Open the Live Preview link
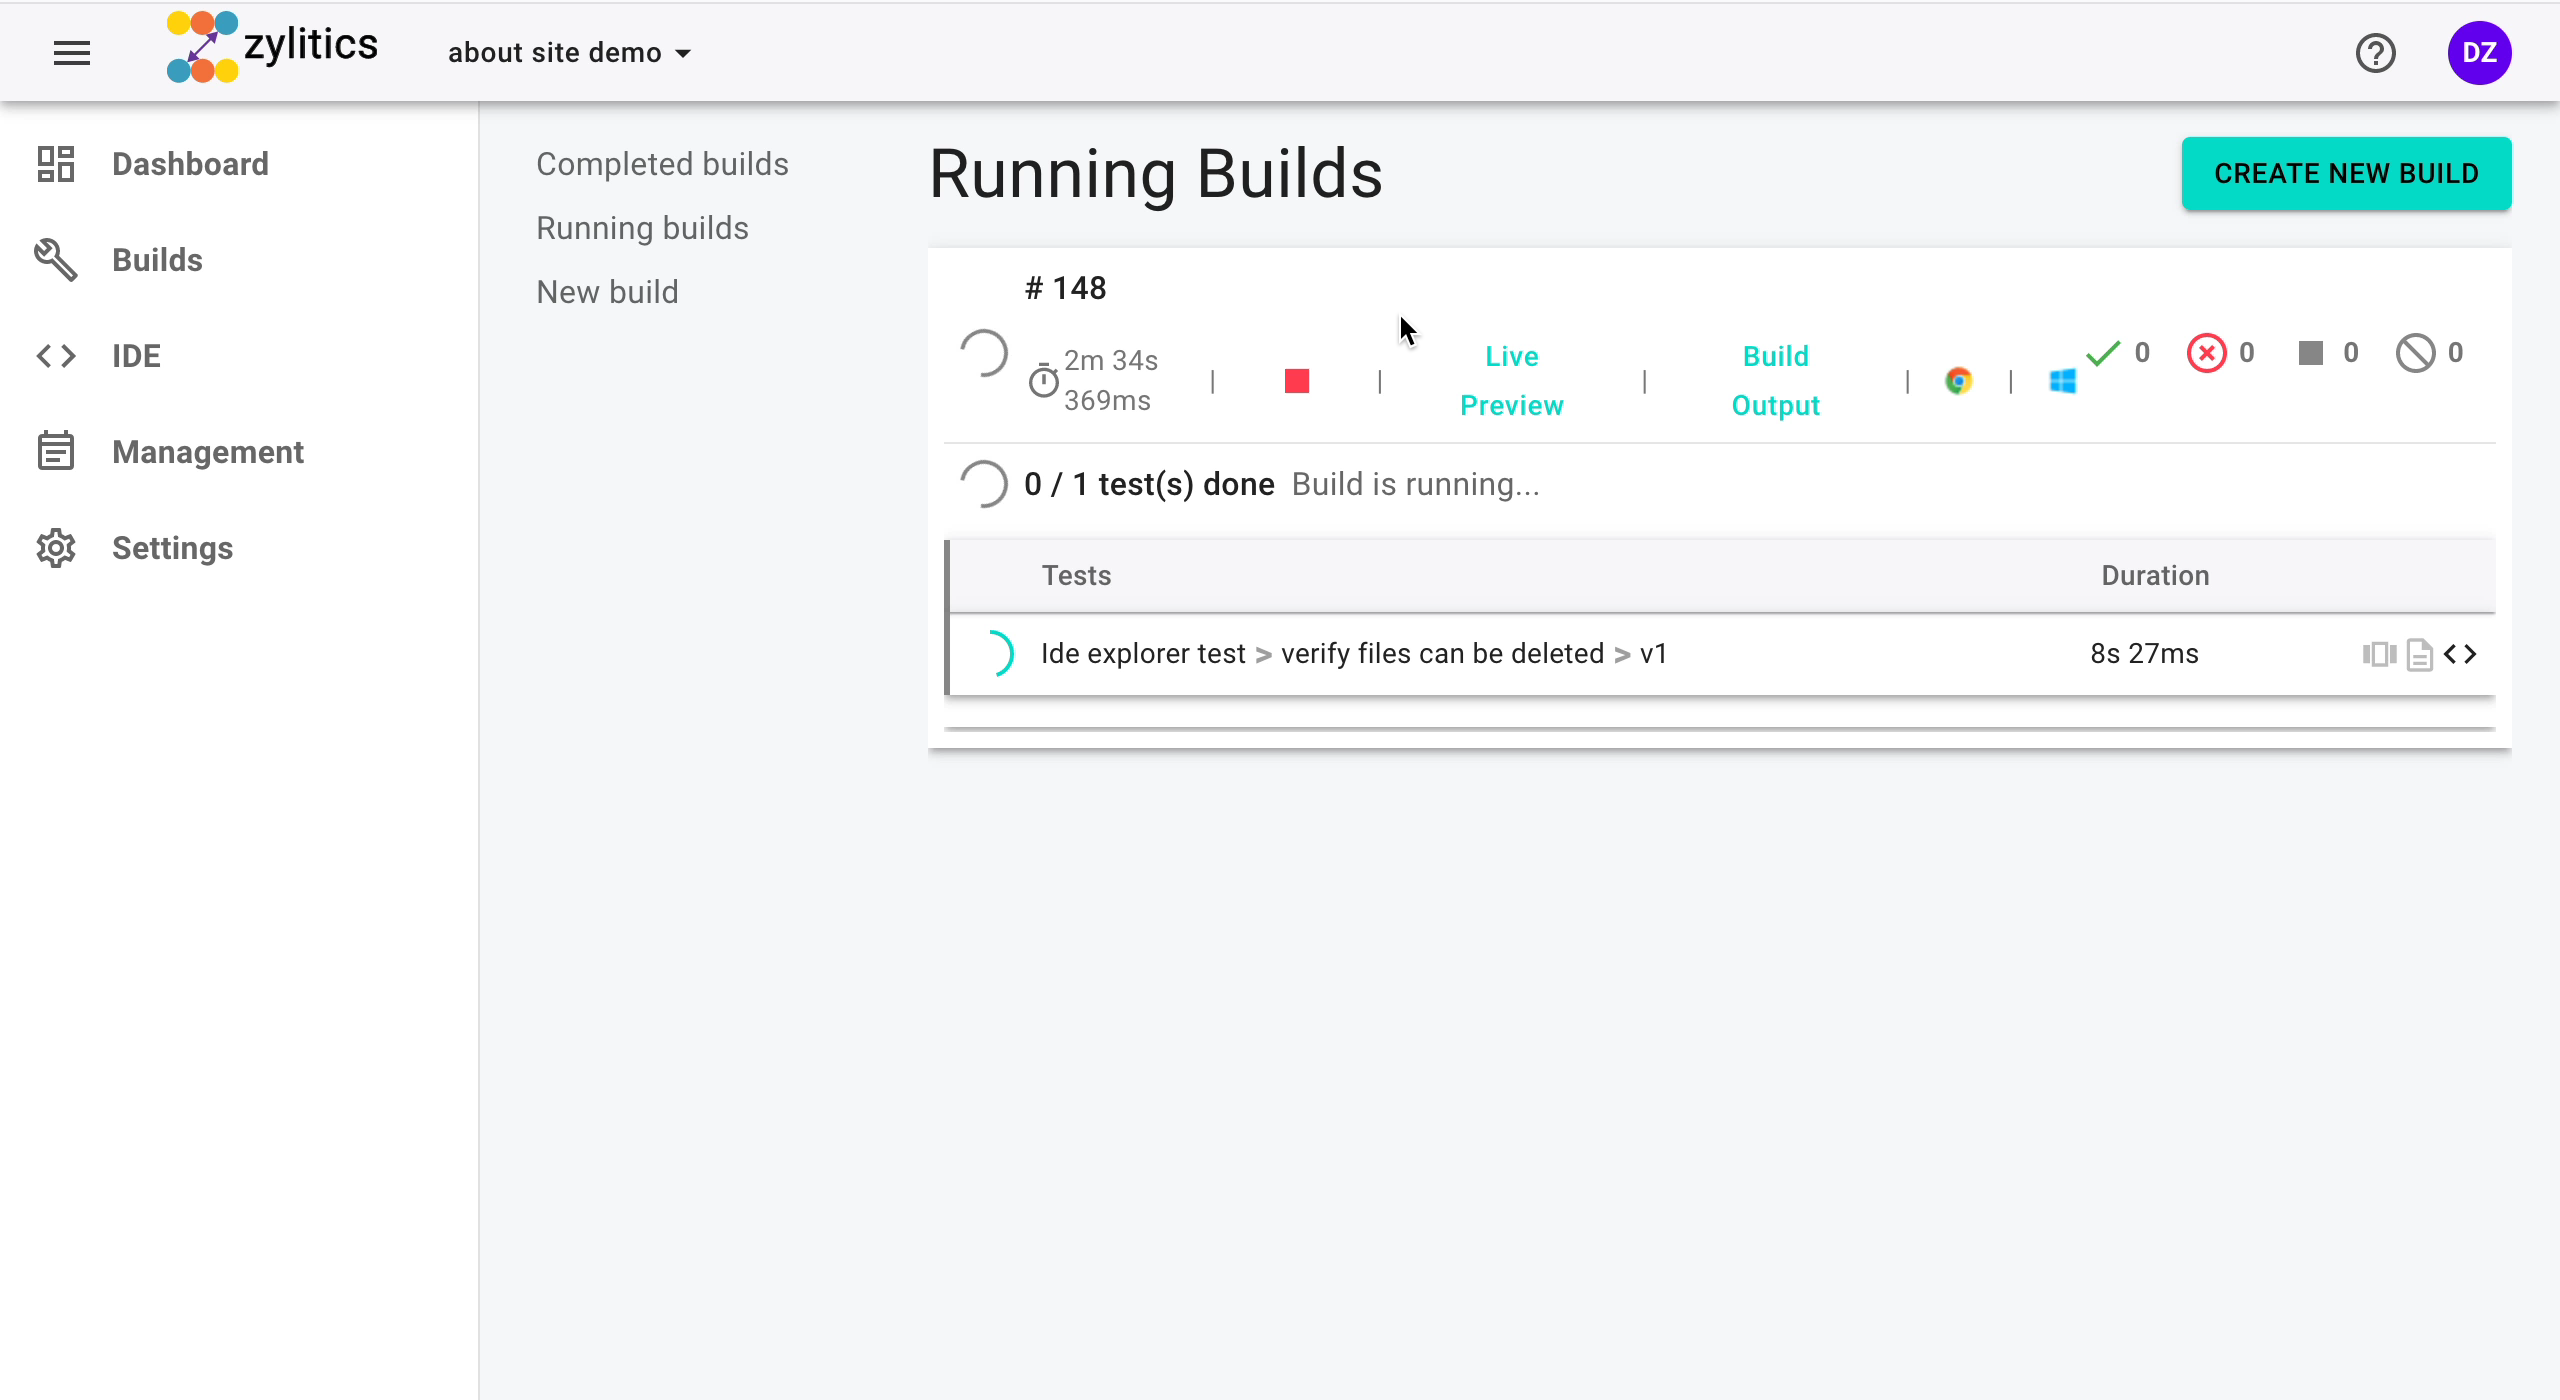The height and width of the screenshot is (1400, 2560). (x=1511, y=381)
